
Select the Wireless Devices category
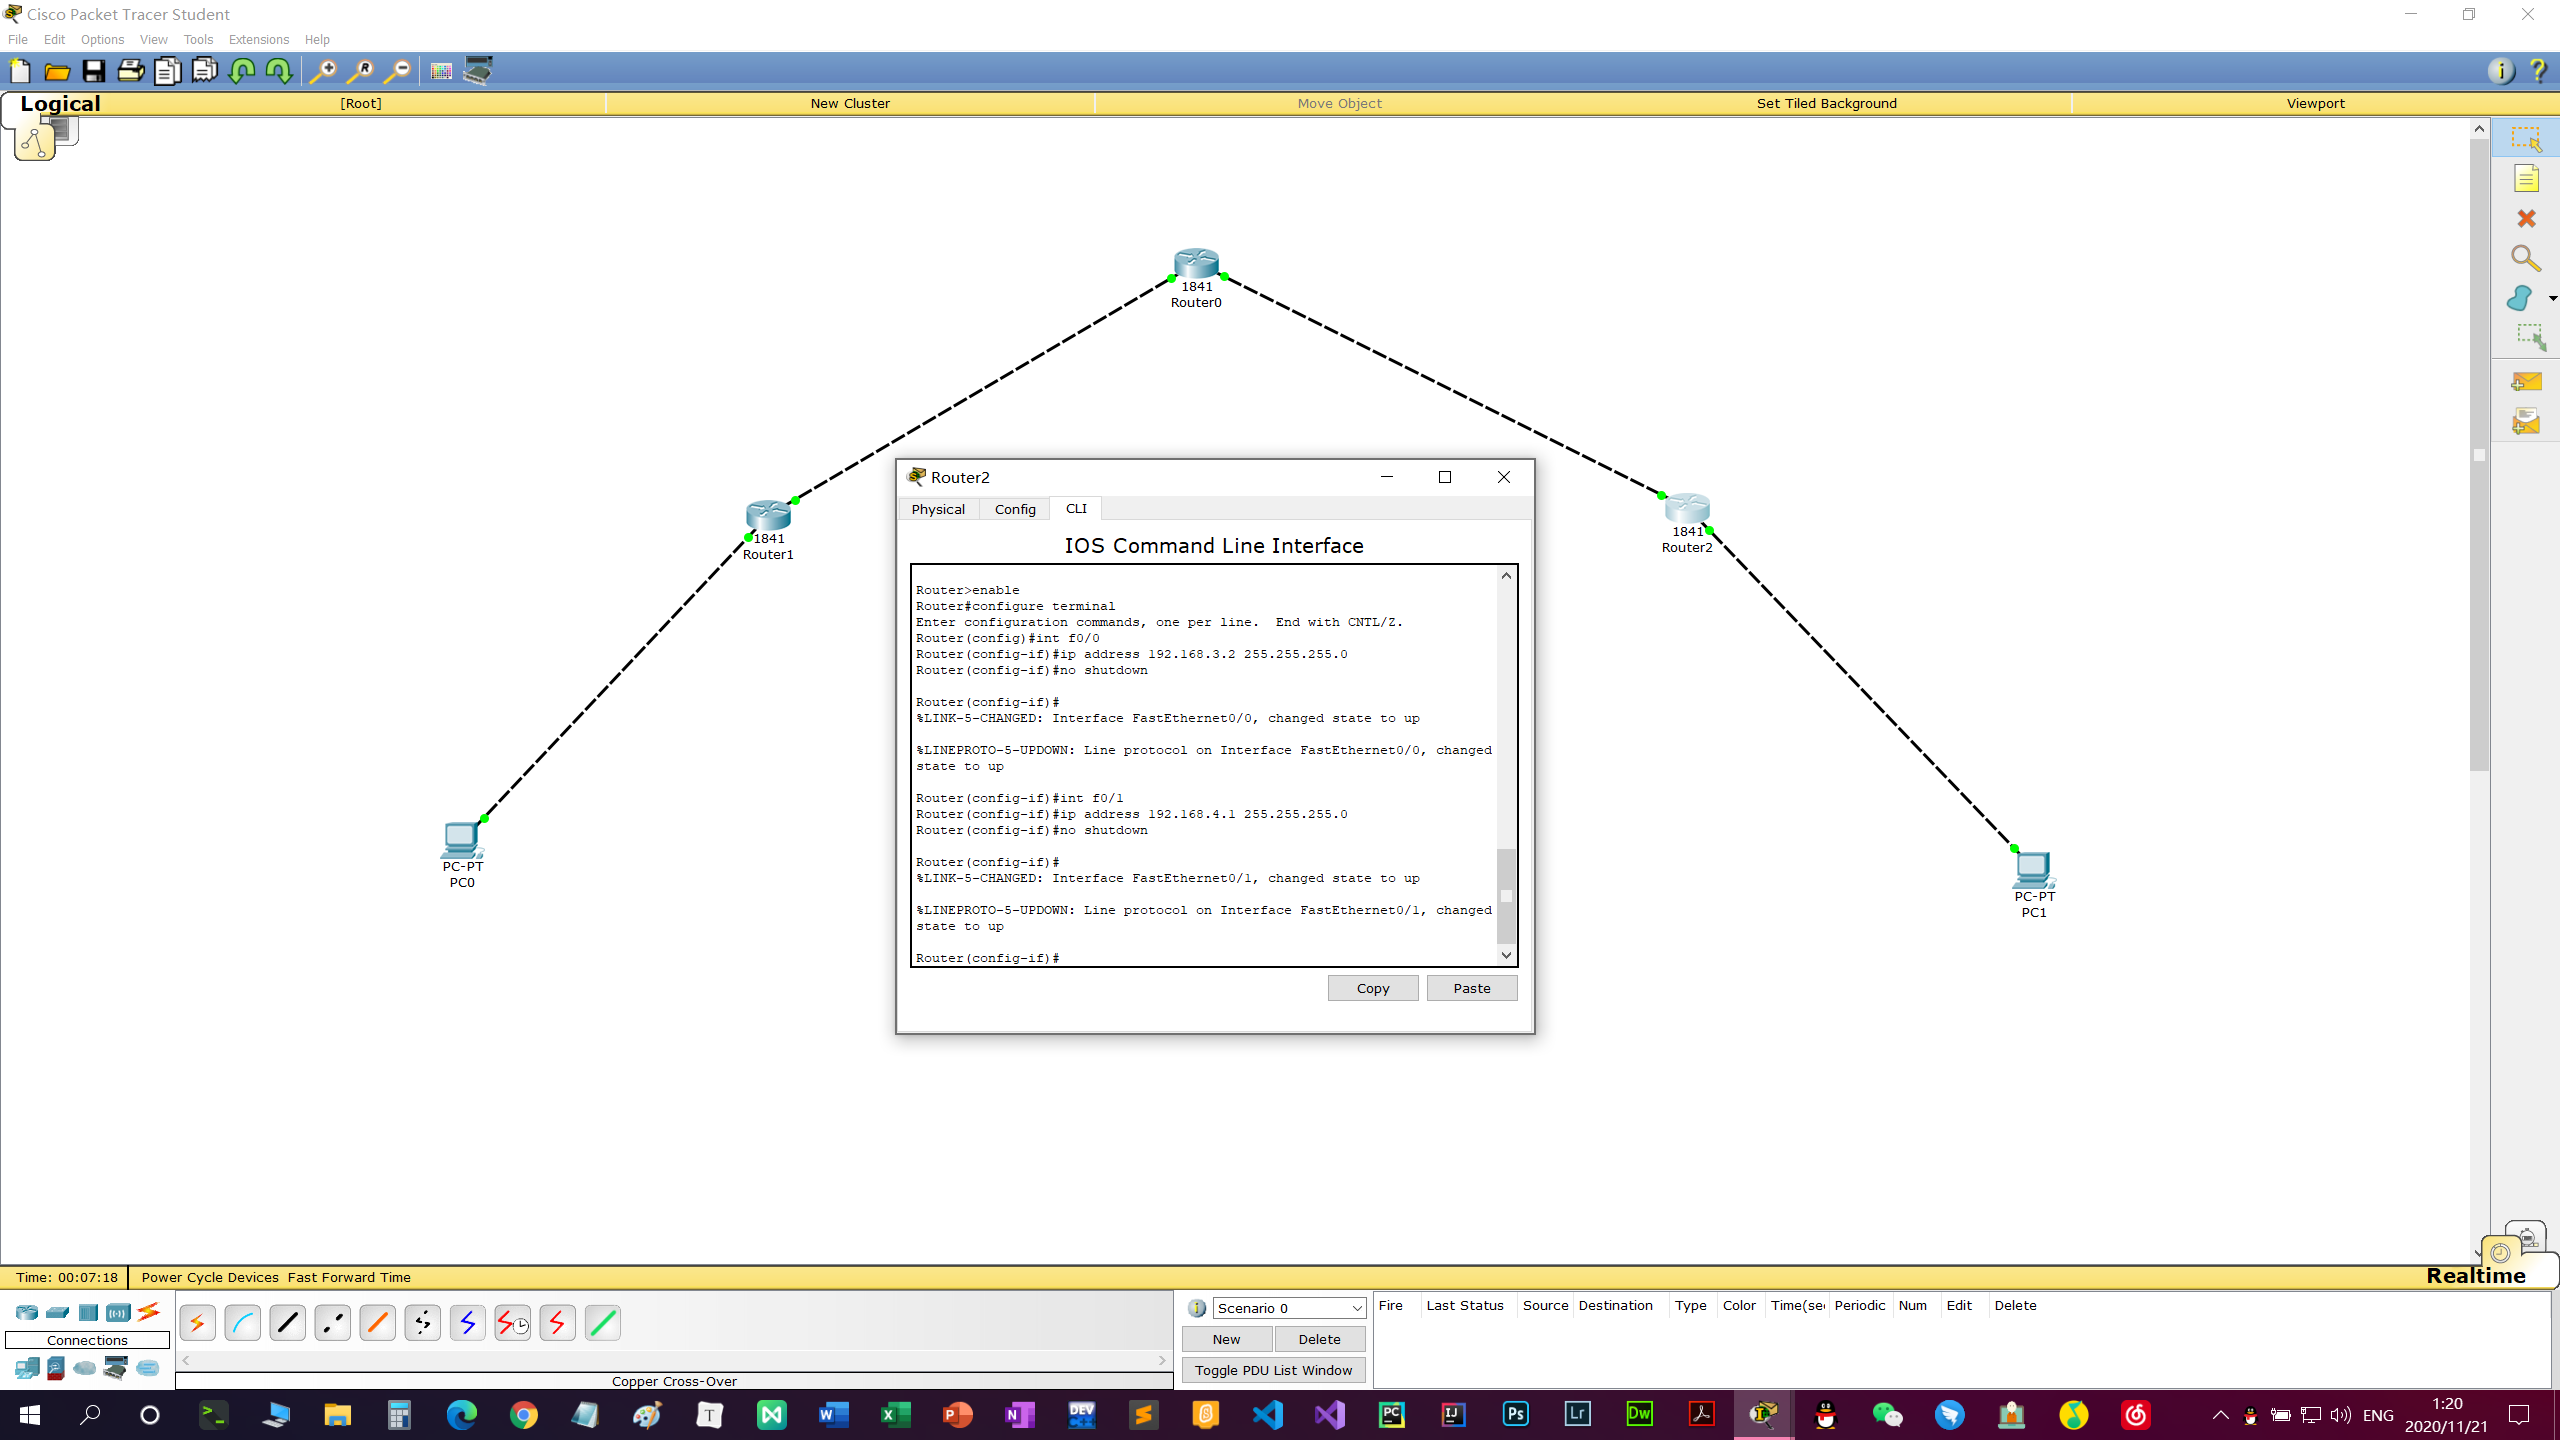click(x=118, y=1312)
